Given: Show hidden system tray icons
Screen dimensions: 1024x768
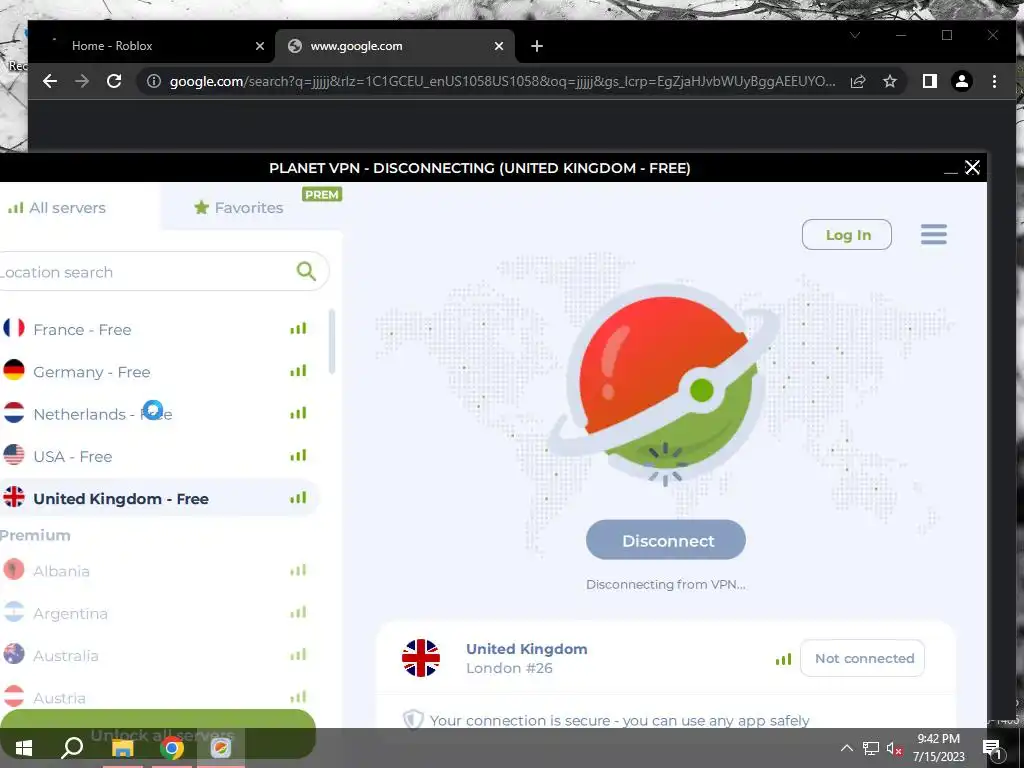Looking at the screenshot, I should [846, 748].
